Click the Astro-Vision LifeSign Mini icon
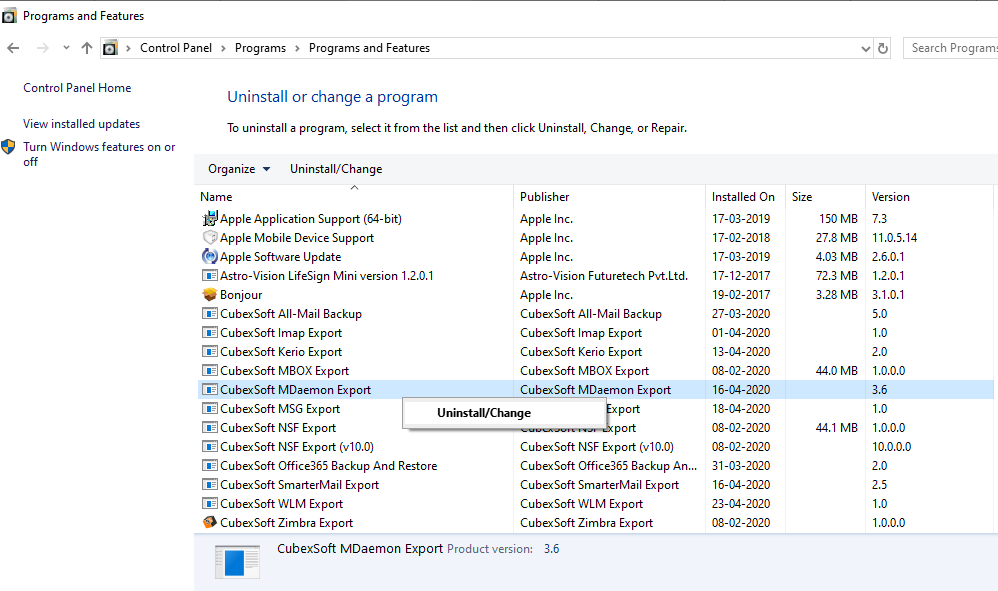Viewport: 998px width, 591px height. [x=210, y=276]
